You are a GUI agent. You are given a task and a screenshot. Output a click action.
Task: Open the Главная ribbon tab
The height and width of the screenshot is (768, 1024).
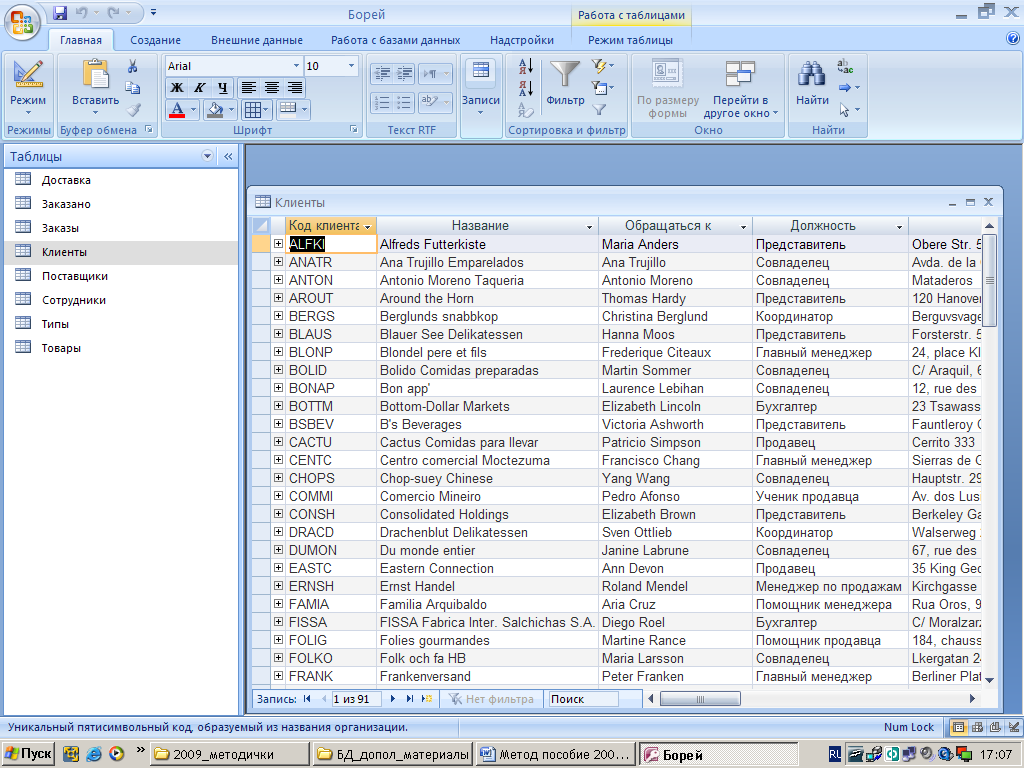[81, 40]
